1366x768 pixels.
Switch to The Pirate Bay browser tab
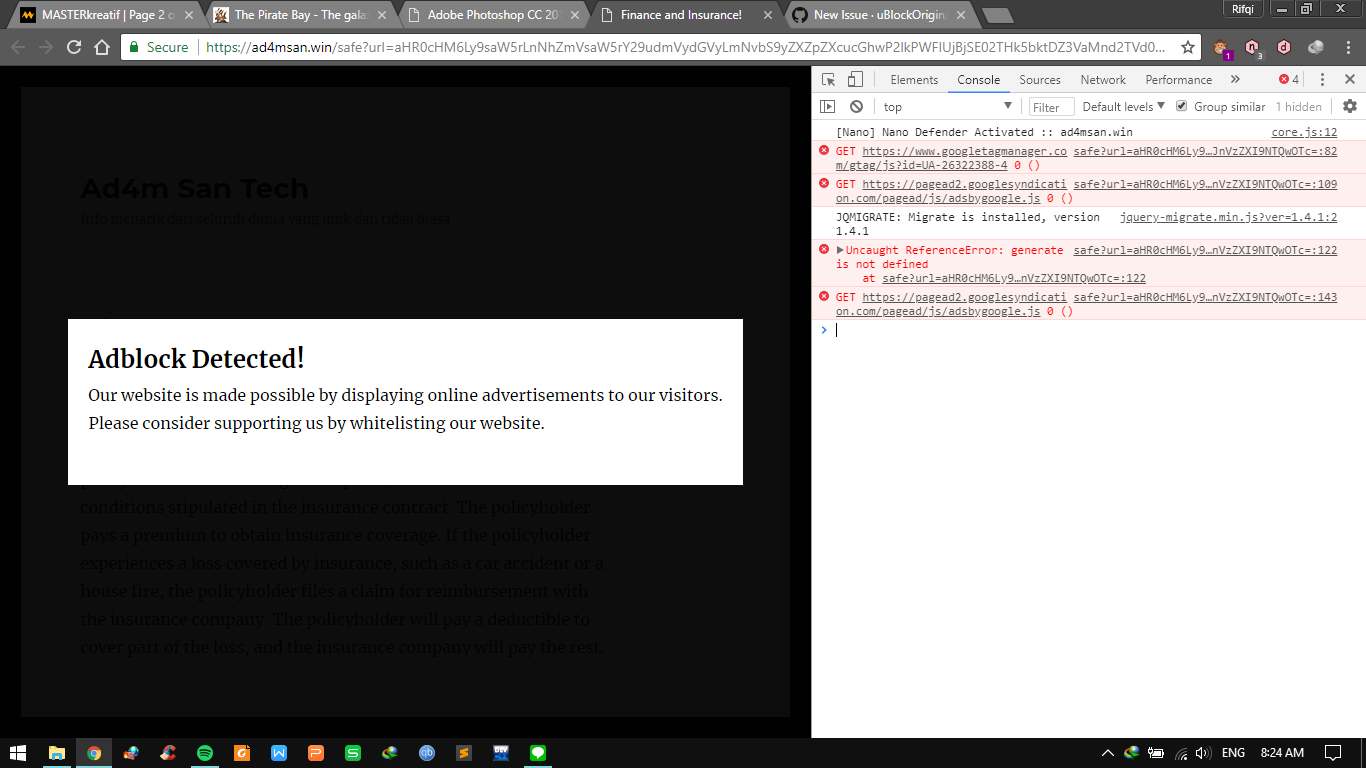coord(299,15)
